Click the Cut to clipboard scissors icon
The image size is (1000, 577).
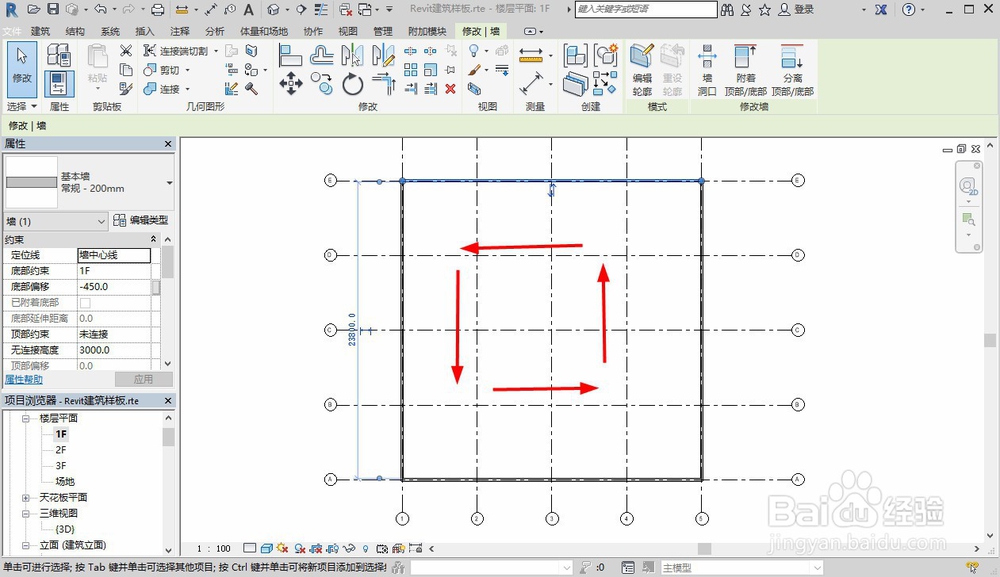click(x=126, y=50)
